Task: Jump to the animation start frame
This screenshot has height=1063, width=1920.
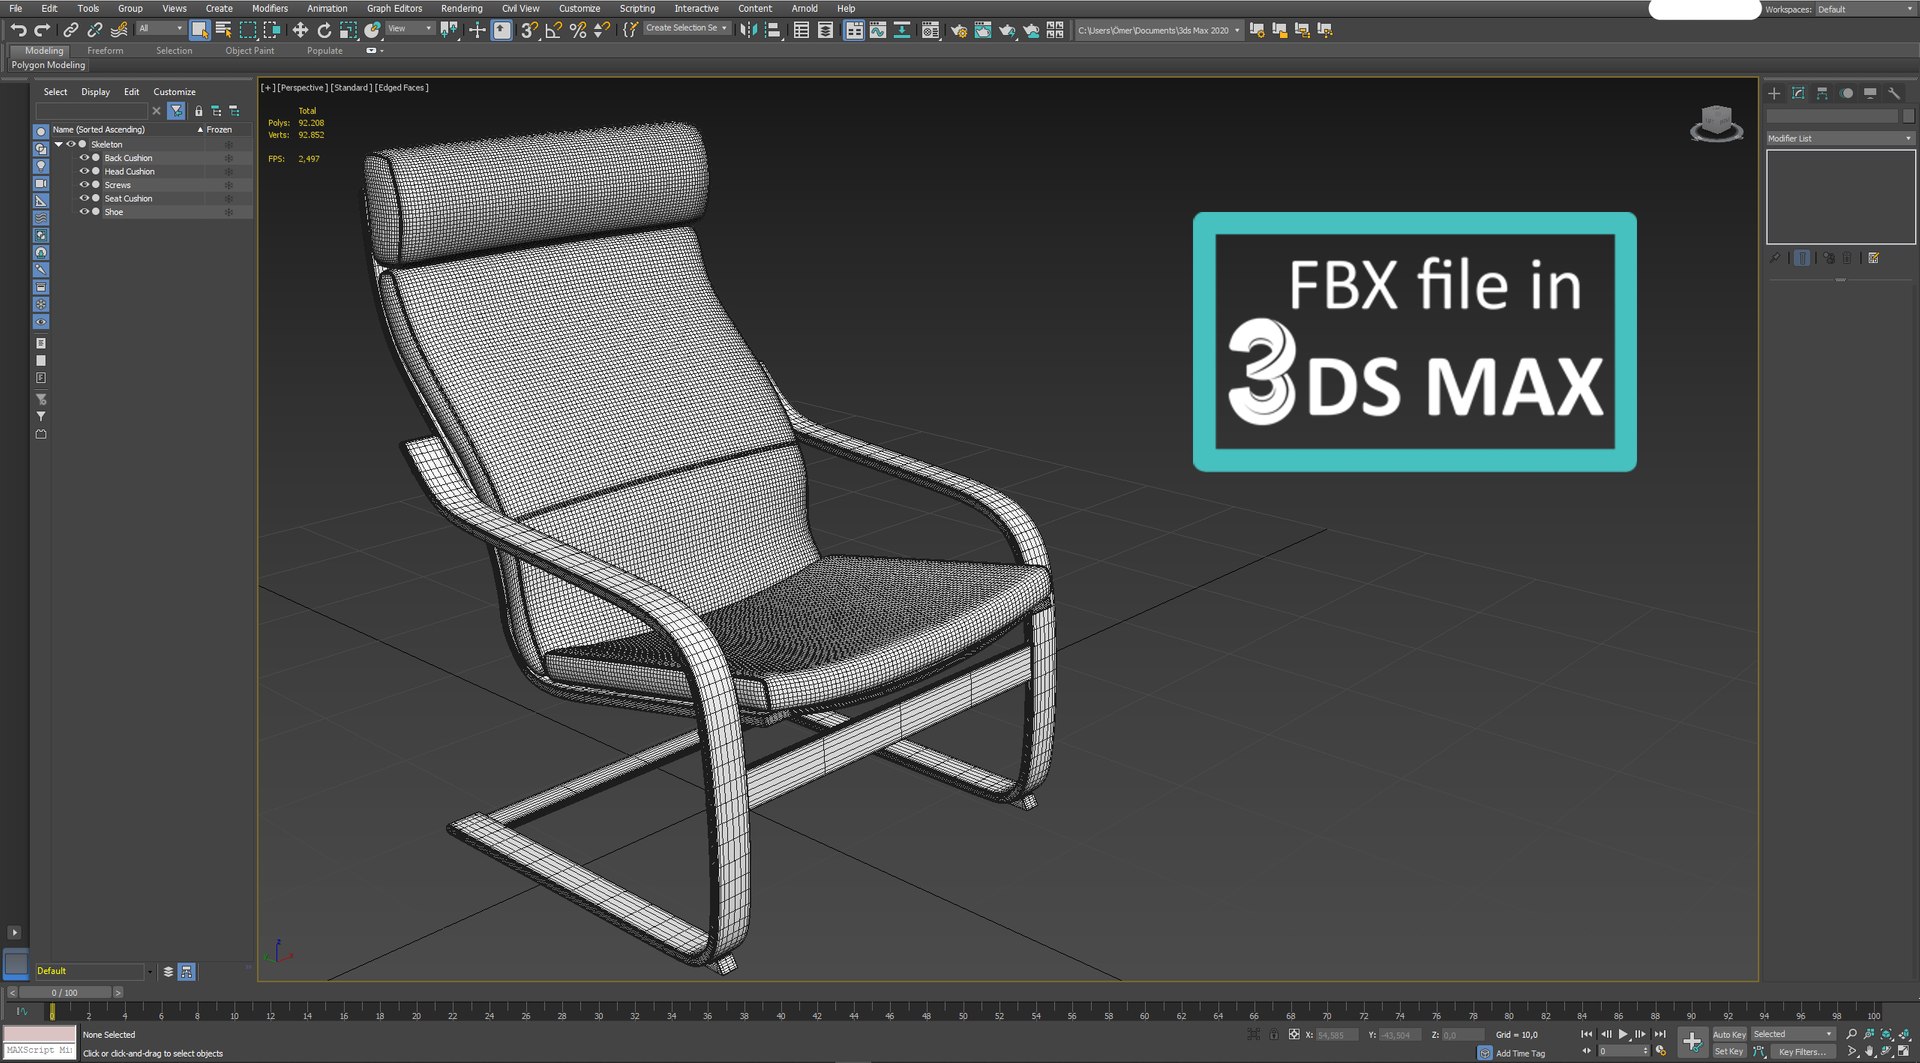Action: coord(1586,1034)
